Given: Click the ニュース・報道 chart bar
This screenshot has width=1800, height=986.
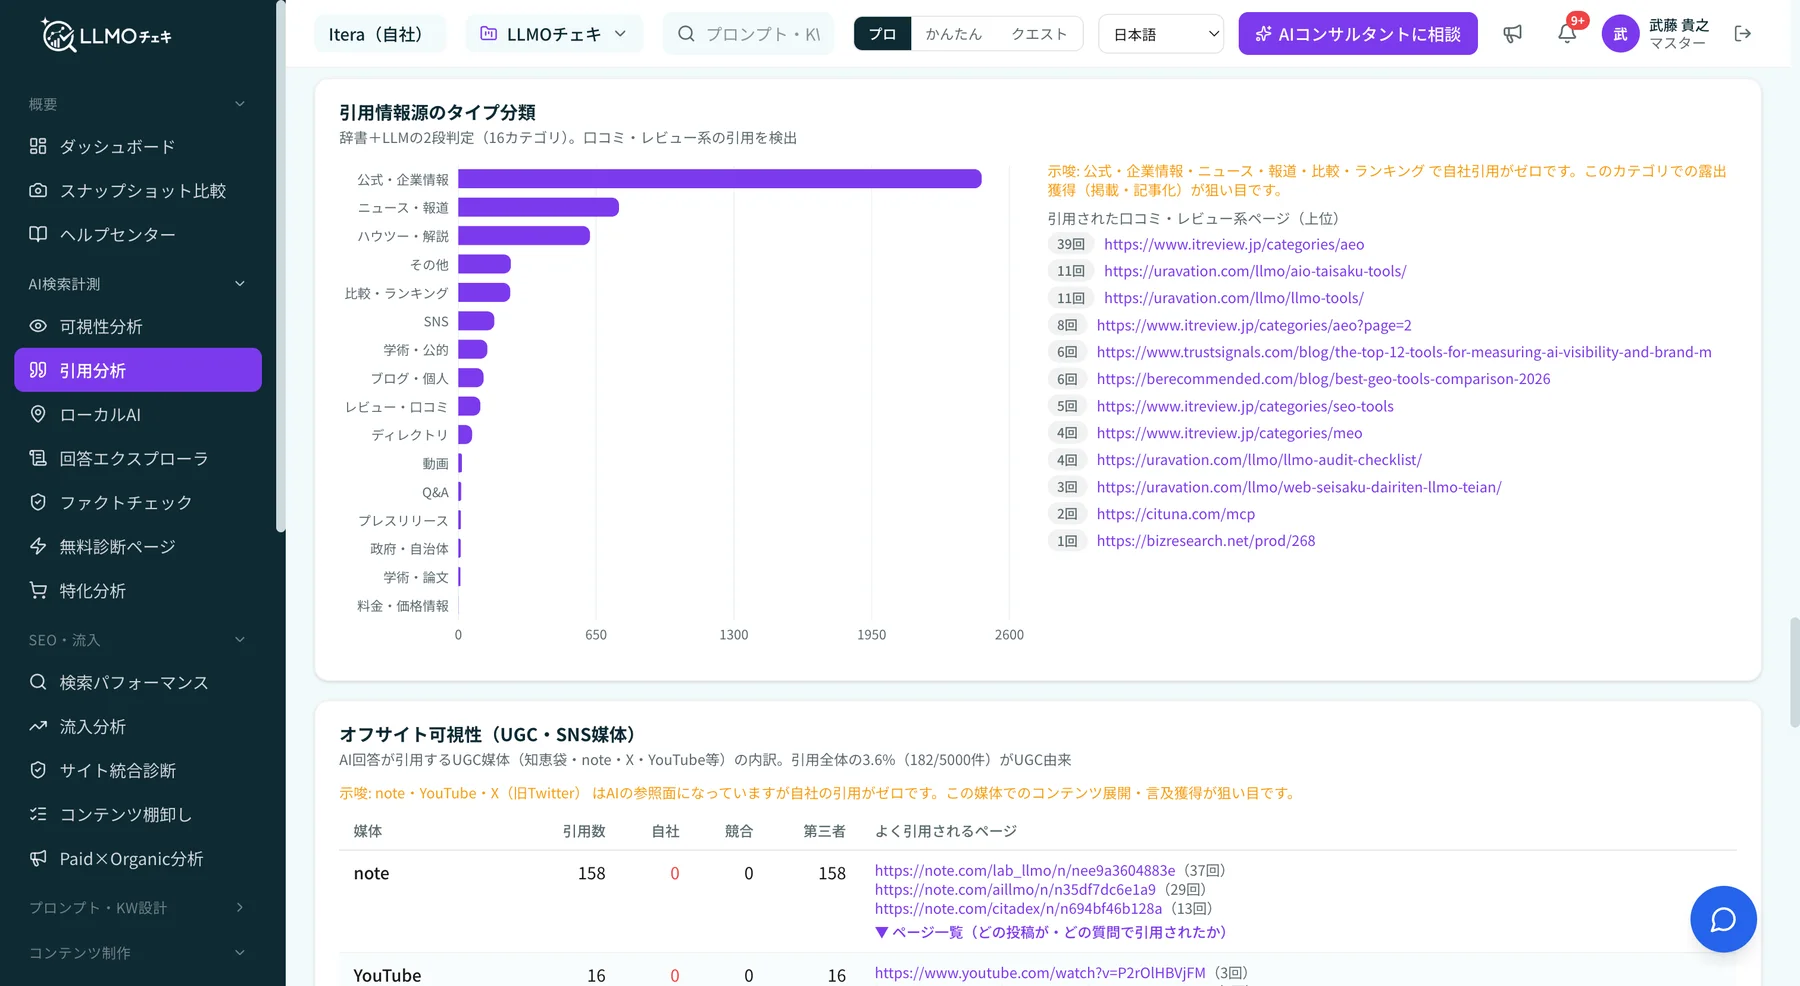Looking at the screenshot, I should point(539,207).
